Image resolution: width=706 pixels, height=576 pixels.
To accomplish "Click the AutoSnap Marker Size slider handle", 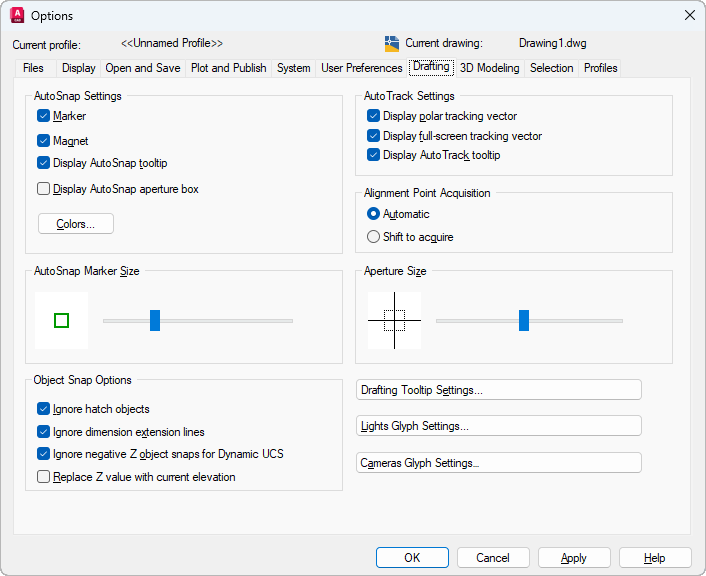I will 155,320.
